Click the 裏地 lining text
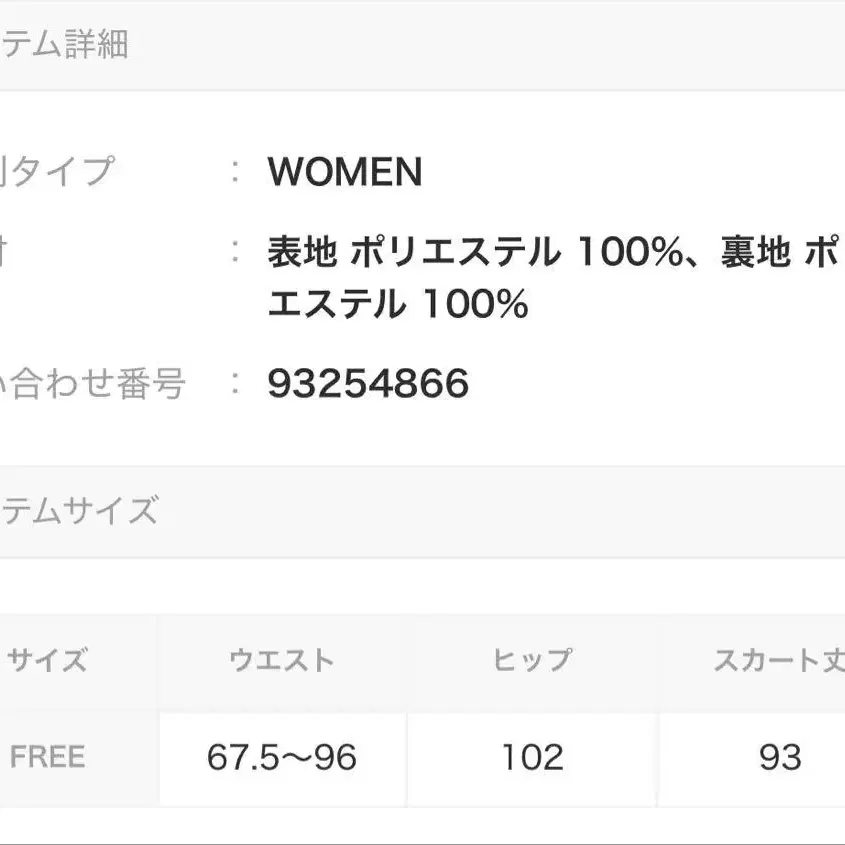The height and width of the screenshot is (845, 845). pyautogui.click(x=756, y=252)
